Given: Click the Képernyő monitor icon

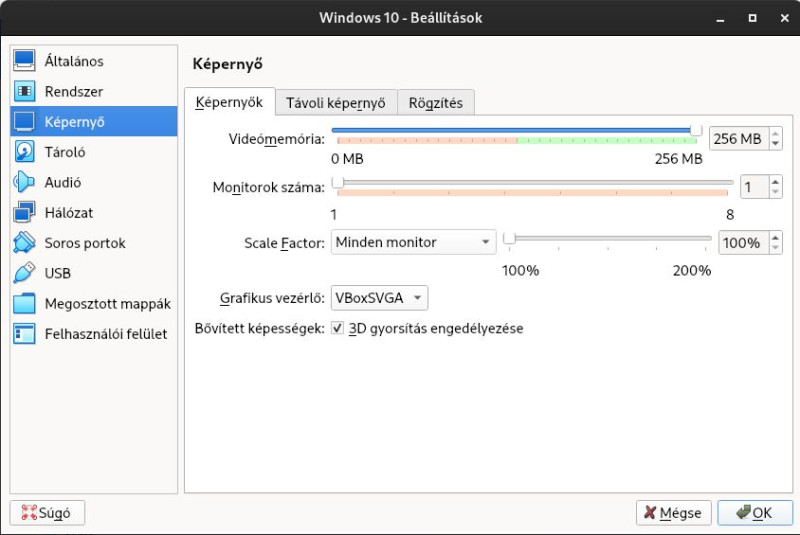Looking at the screenshot, I should tap(24, 121).
